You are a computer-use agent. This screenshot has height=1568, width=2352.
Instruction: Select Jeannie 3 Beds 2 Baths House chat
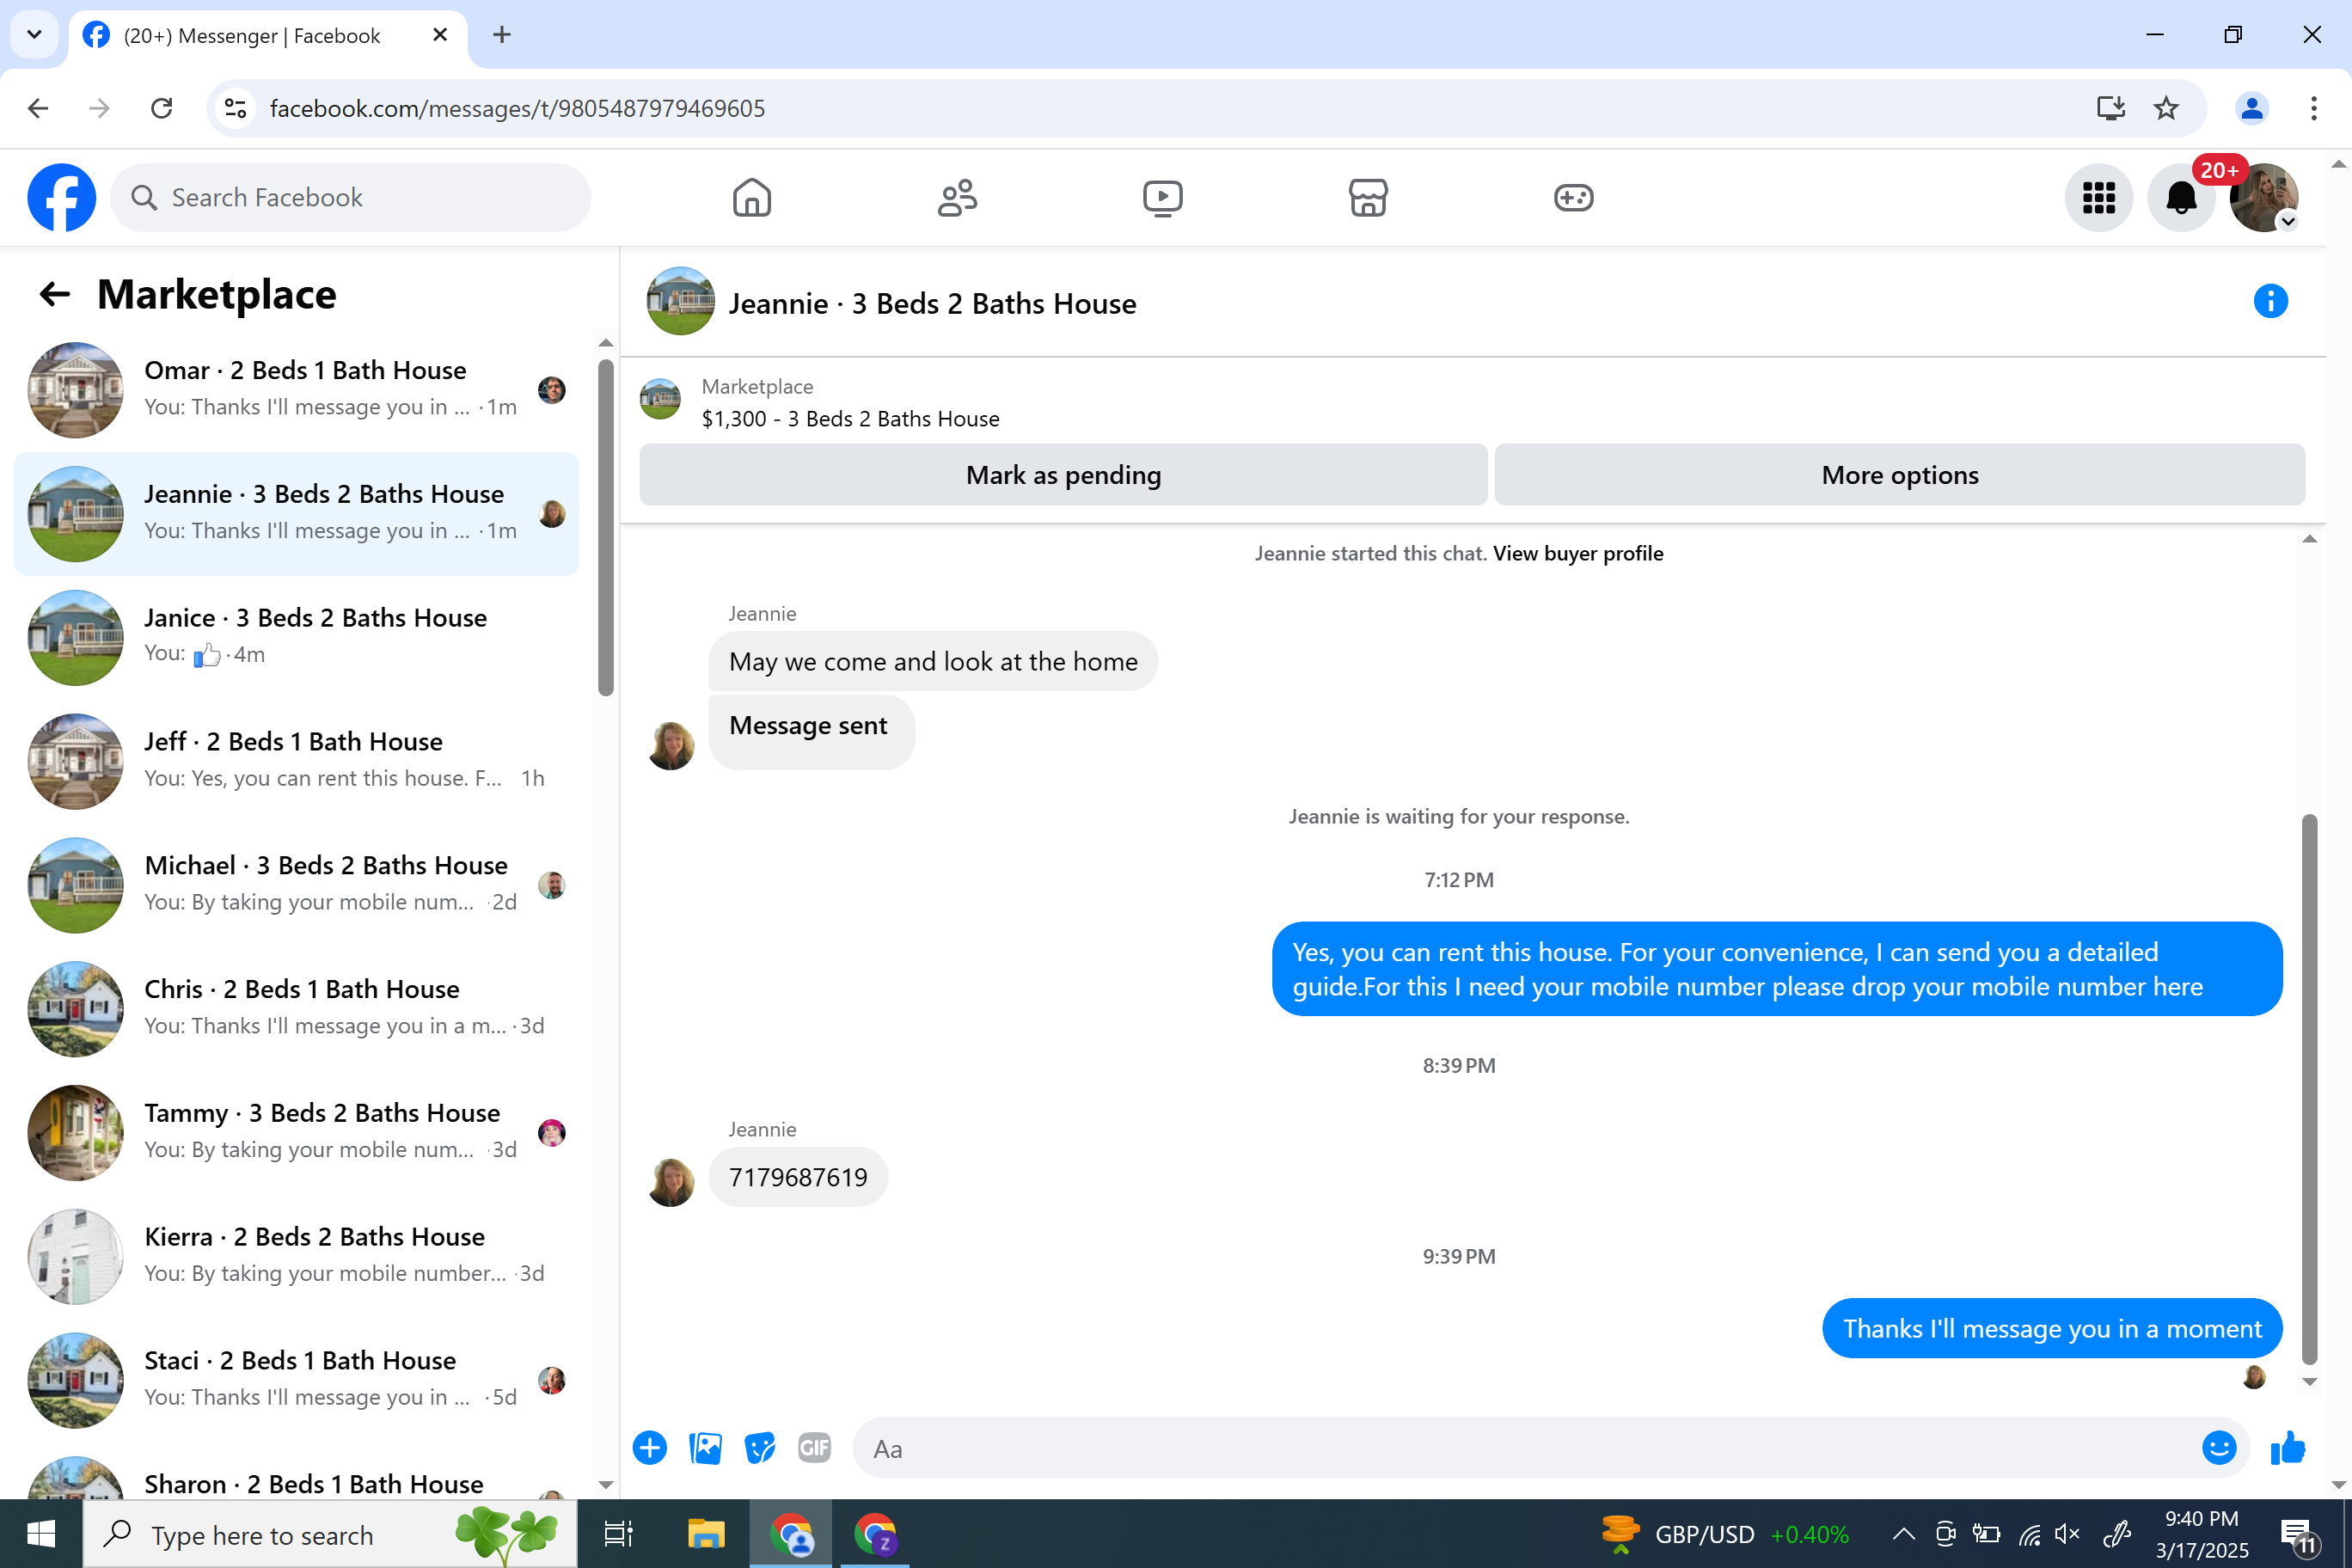(297, 513)
